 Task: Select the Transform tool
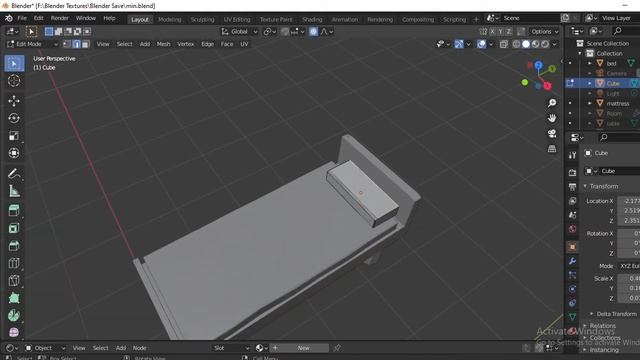pyautogui.click(x=14, y=153)
